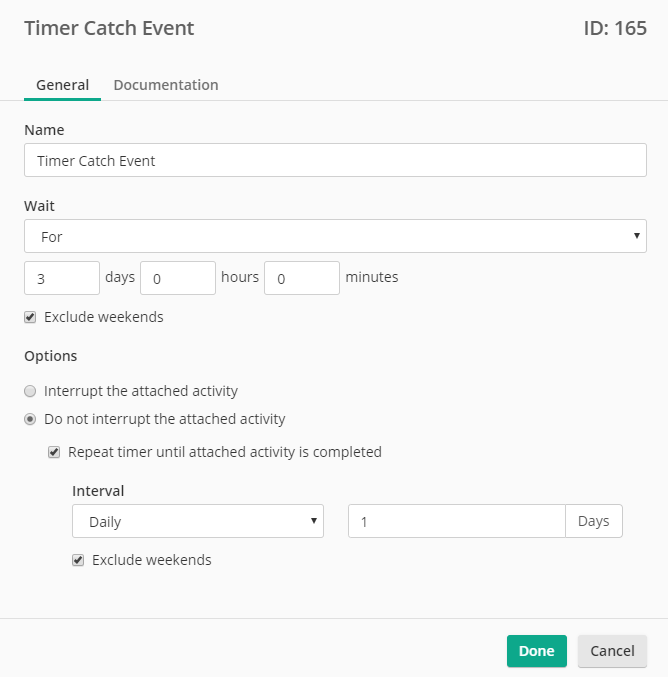Select the General tab
This screenshot has height=677, width=668.
tap(63, 85)
